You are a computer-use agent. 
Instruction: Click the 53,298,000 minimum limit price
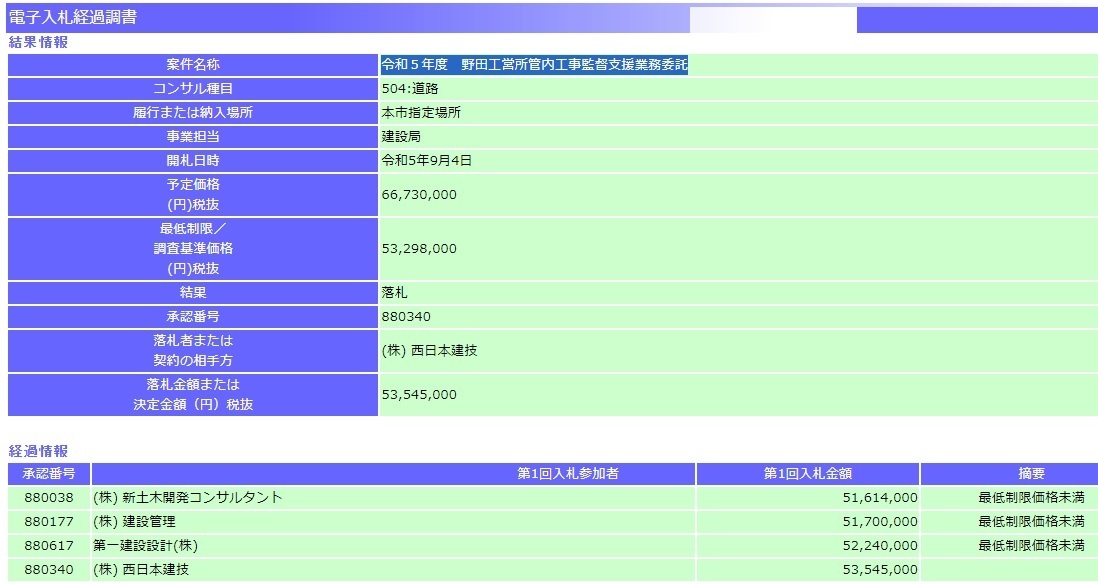coord(419,249)
